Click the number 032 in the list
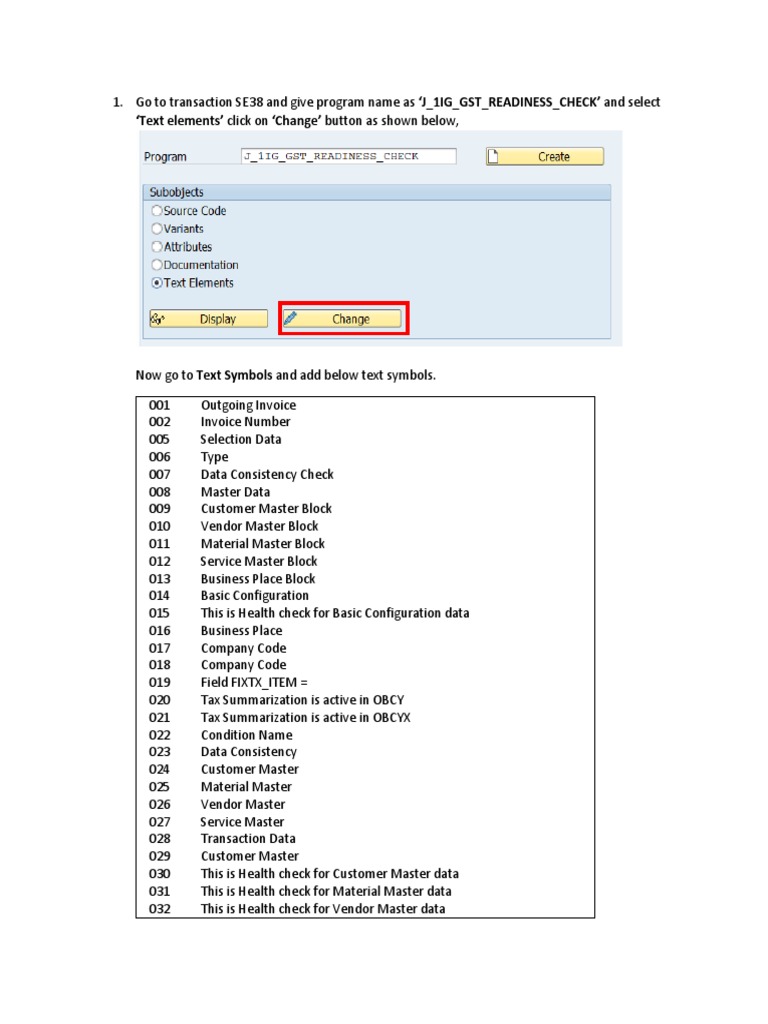The image size is (768, 1024). [159, 909]
